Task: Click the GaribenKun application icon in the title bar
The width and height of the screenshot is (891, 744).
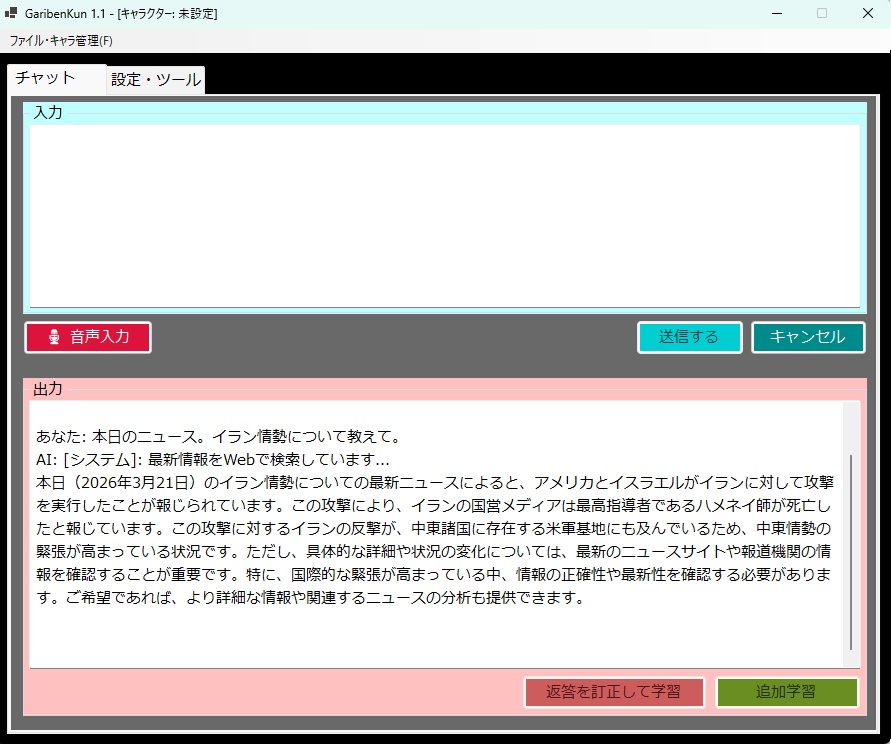Action: (12, 13)
